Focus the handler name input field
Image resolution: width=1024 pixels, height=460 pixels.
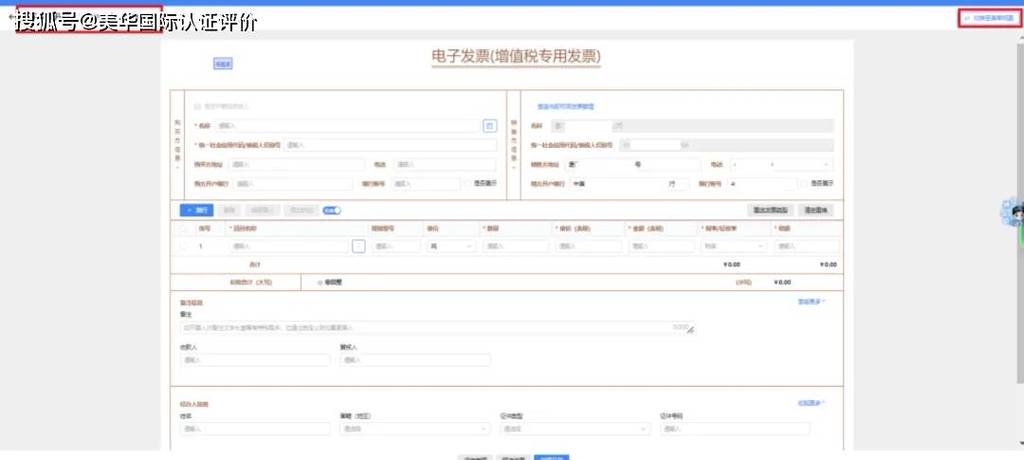pos(255,429)
